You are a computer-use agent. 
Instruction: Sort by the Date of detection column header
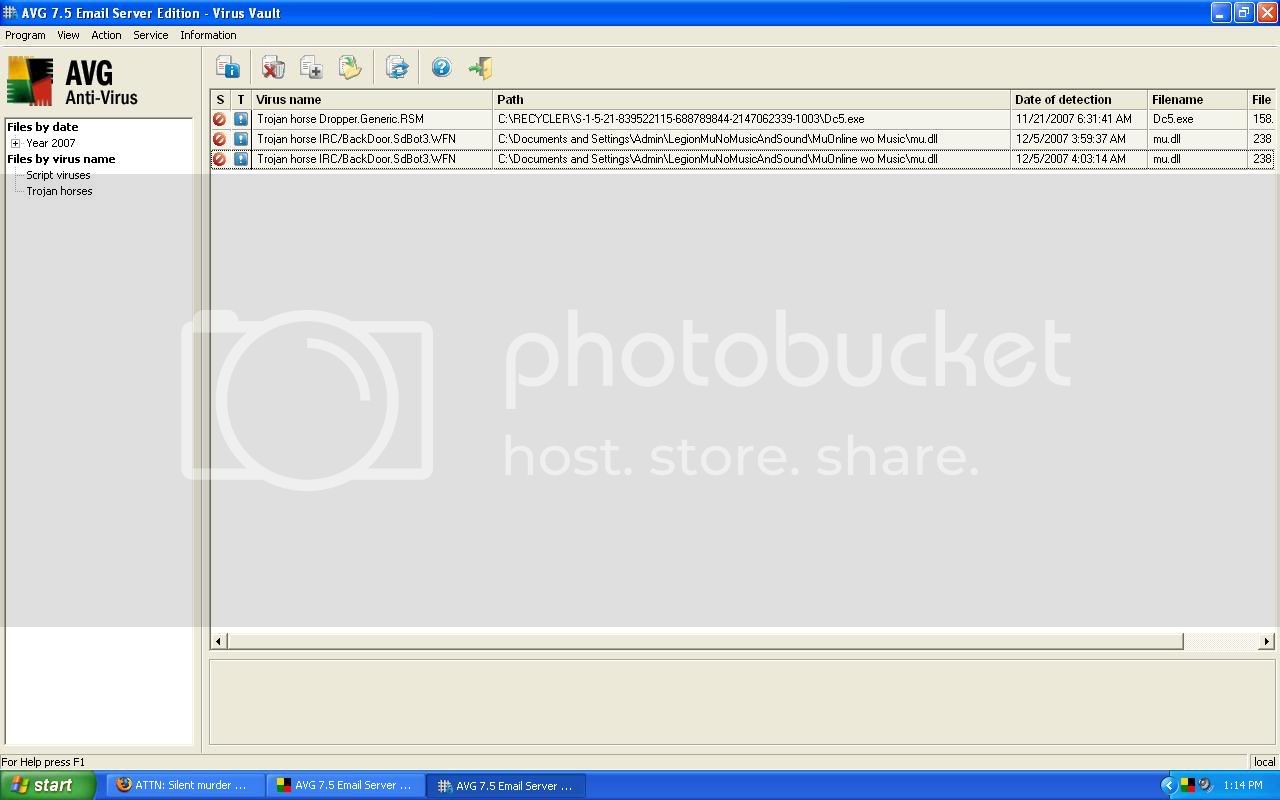(1079, 100)
